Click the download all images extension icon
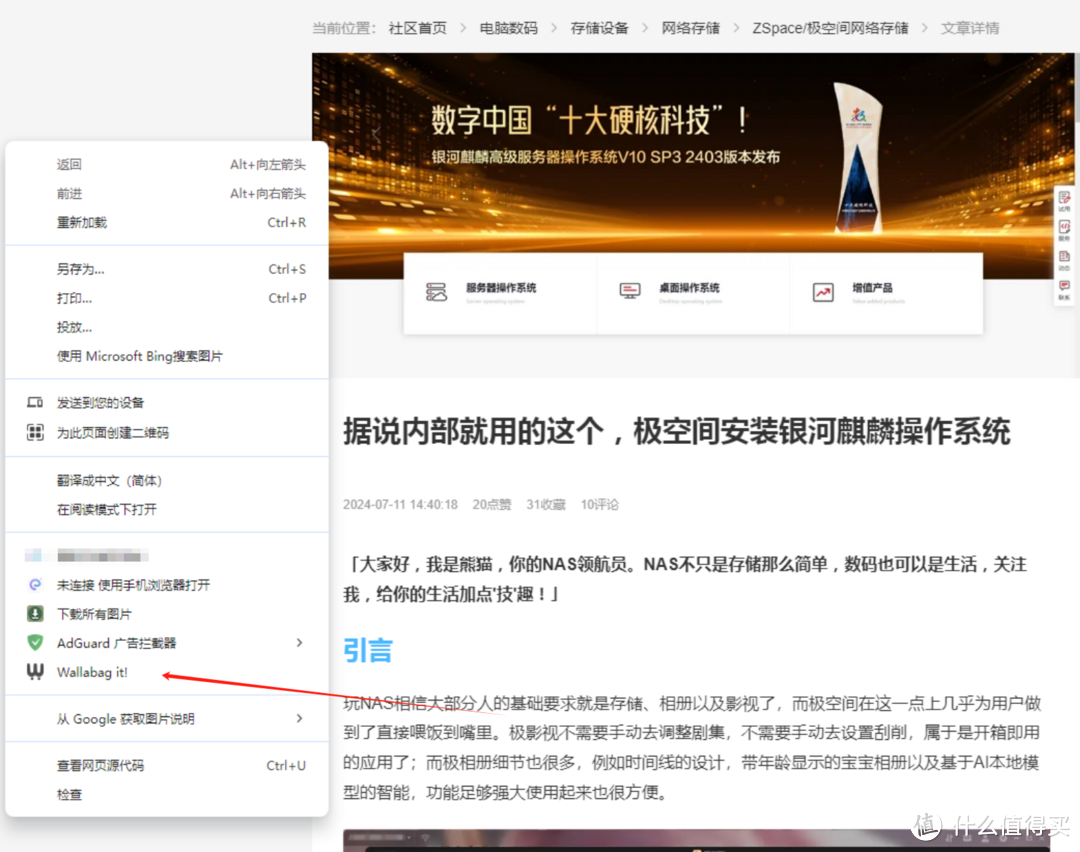 tap(36, 614)
